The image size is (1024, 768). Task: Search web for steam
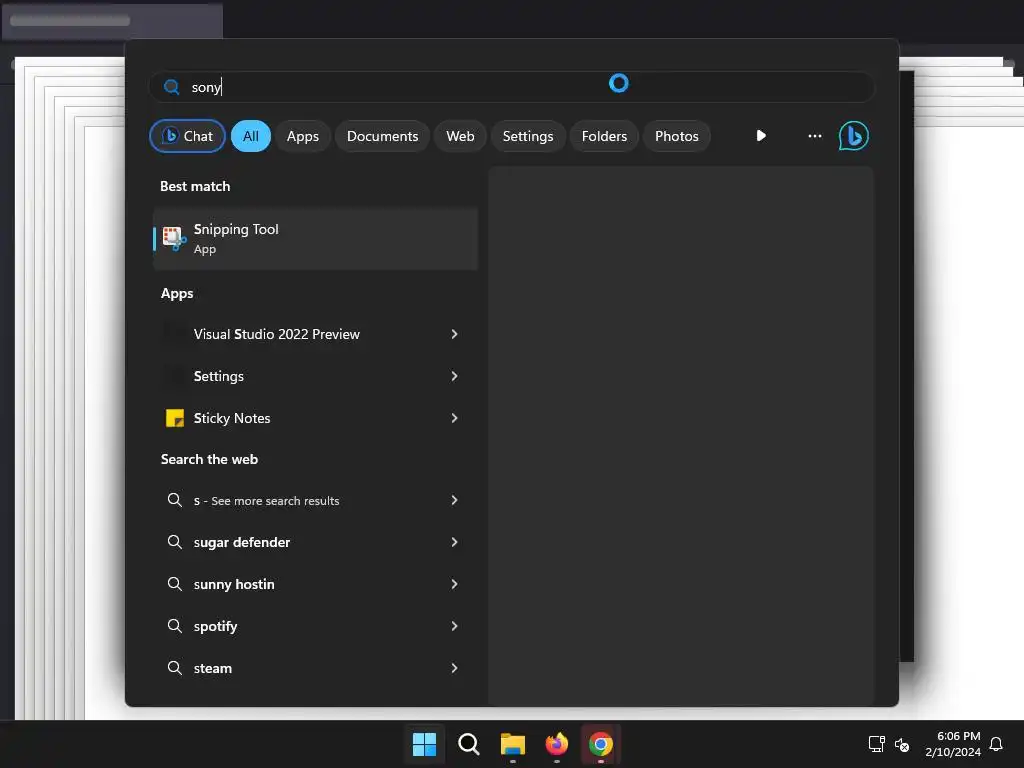point(315,667)
